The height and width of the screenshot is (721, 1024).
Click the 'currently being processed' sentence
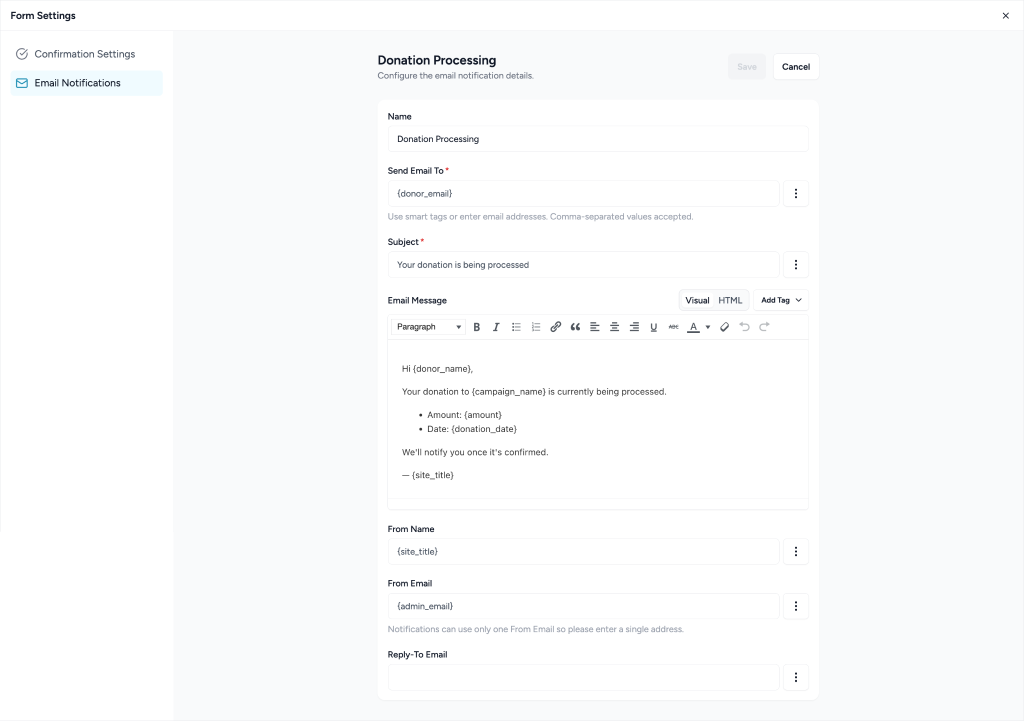click(534, 392)
